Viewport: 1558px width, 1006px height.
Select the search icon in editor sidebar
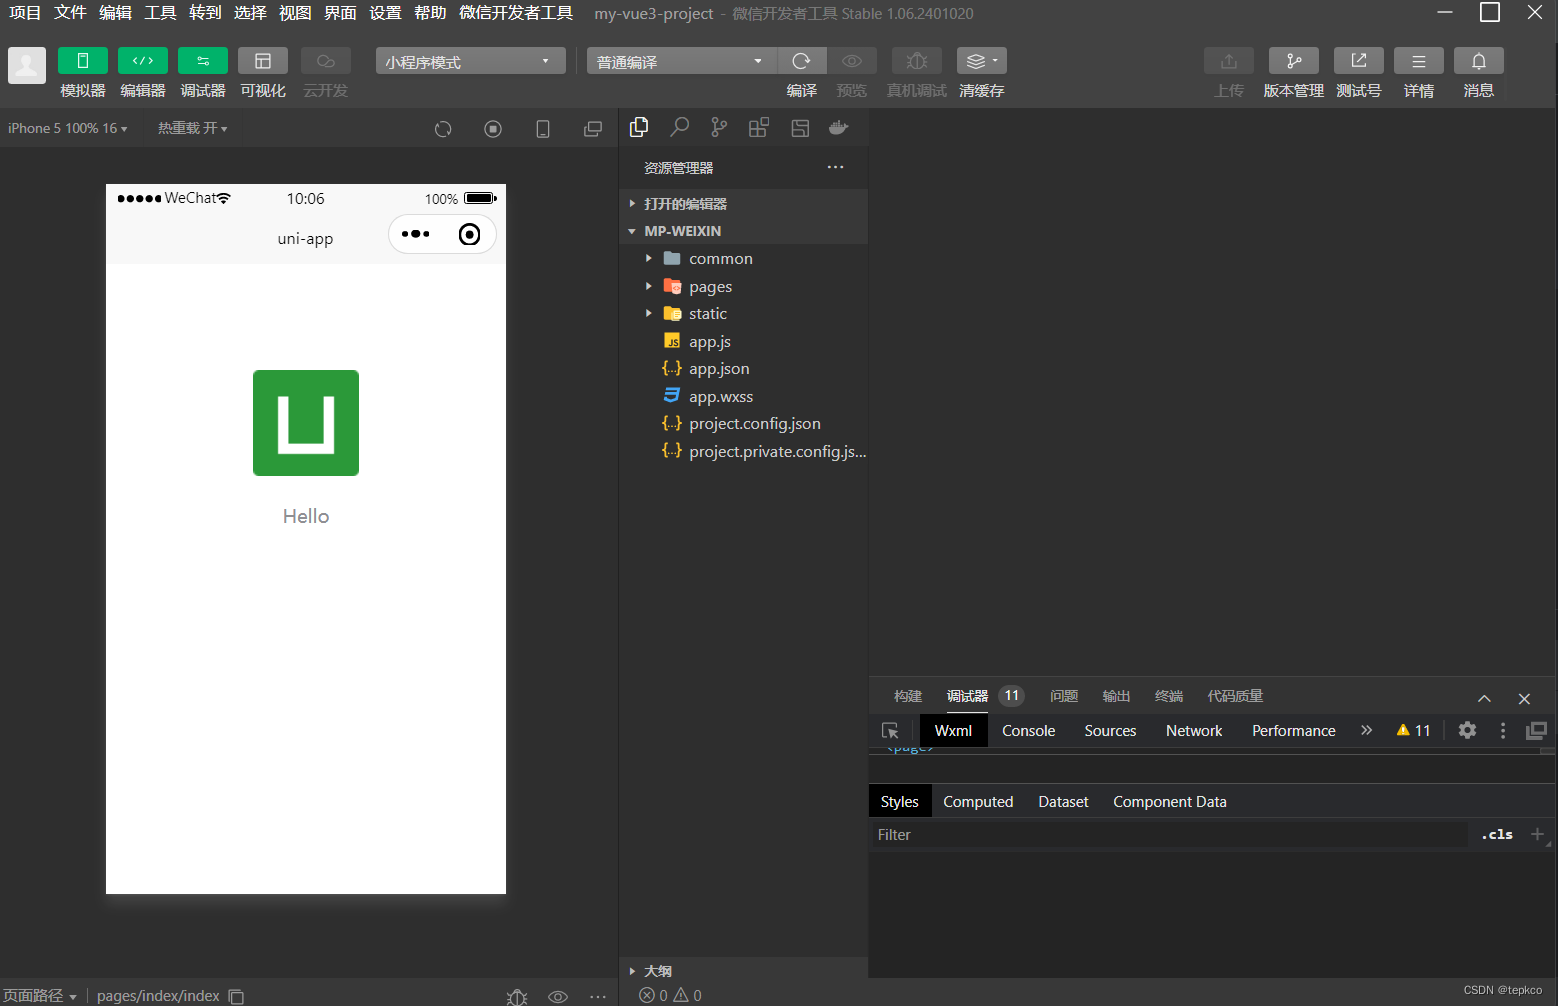click(680, 127)
